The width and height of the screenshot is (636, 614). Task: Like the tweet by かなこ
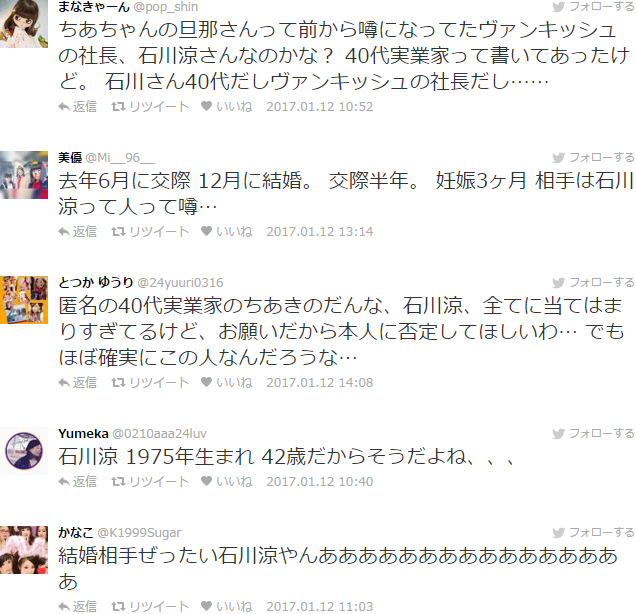pyautogui.click(x=227, y=606)
